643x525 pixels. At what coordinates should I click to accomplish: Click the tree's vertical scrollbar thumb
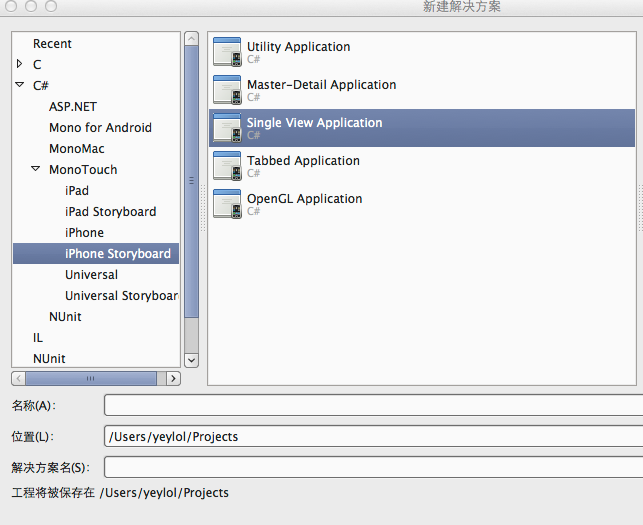tap(192, 181)
